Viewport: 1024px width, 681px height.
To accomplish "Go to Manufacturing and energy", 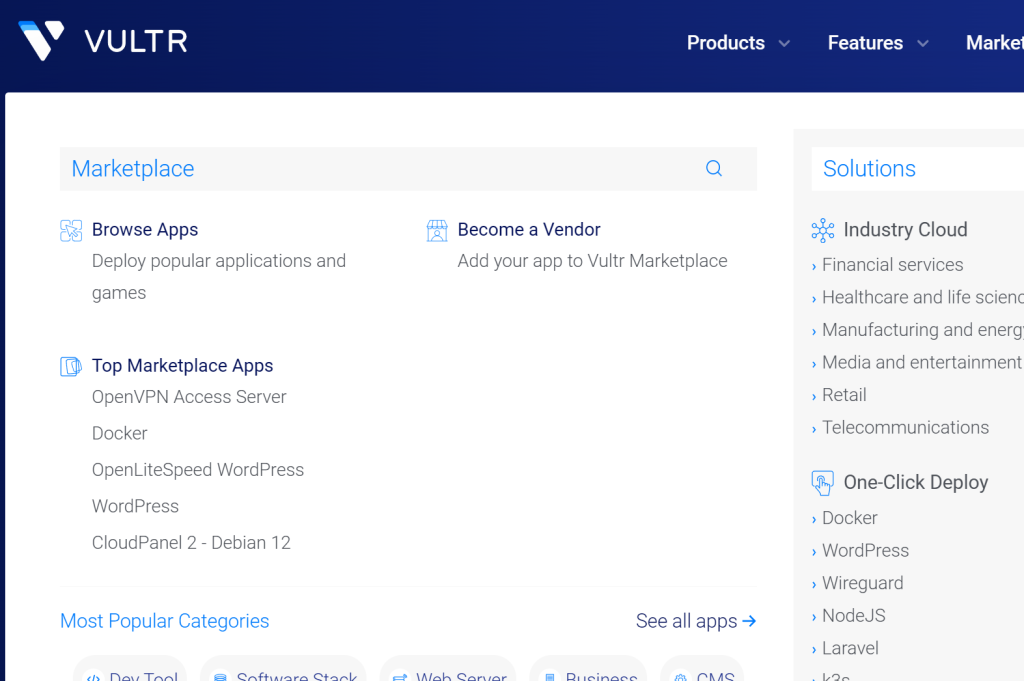I will click(923, 330).
